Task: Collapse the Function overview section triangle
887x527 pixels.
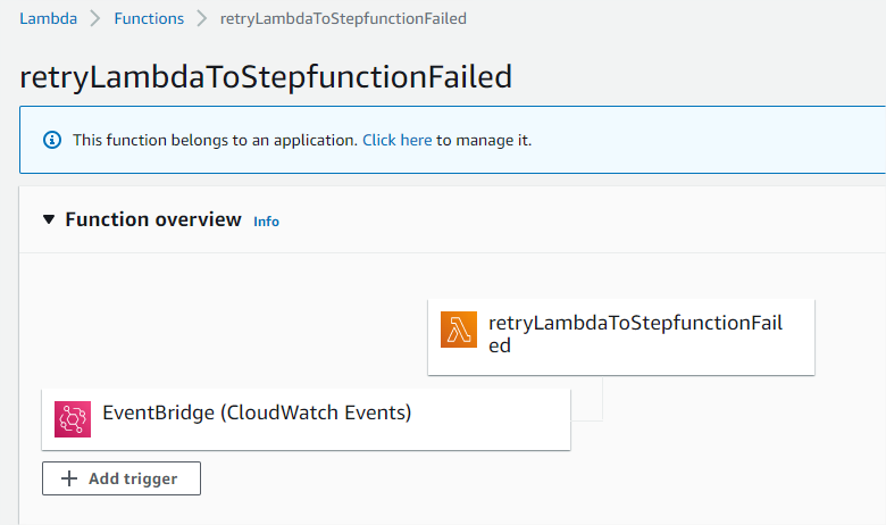Action: pyautogui.click(x=49, y=220)
